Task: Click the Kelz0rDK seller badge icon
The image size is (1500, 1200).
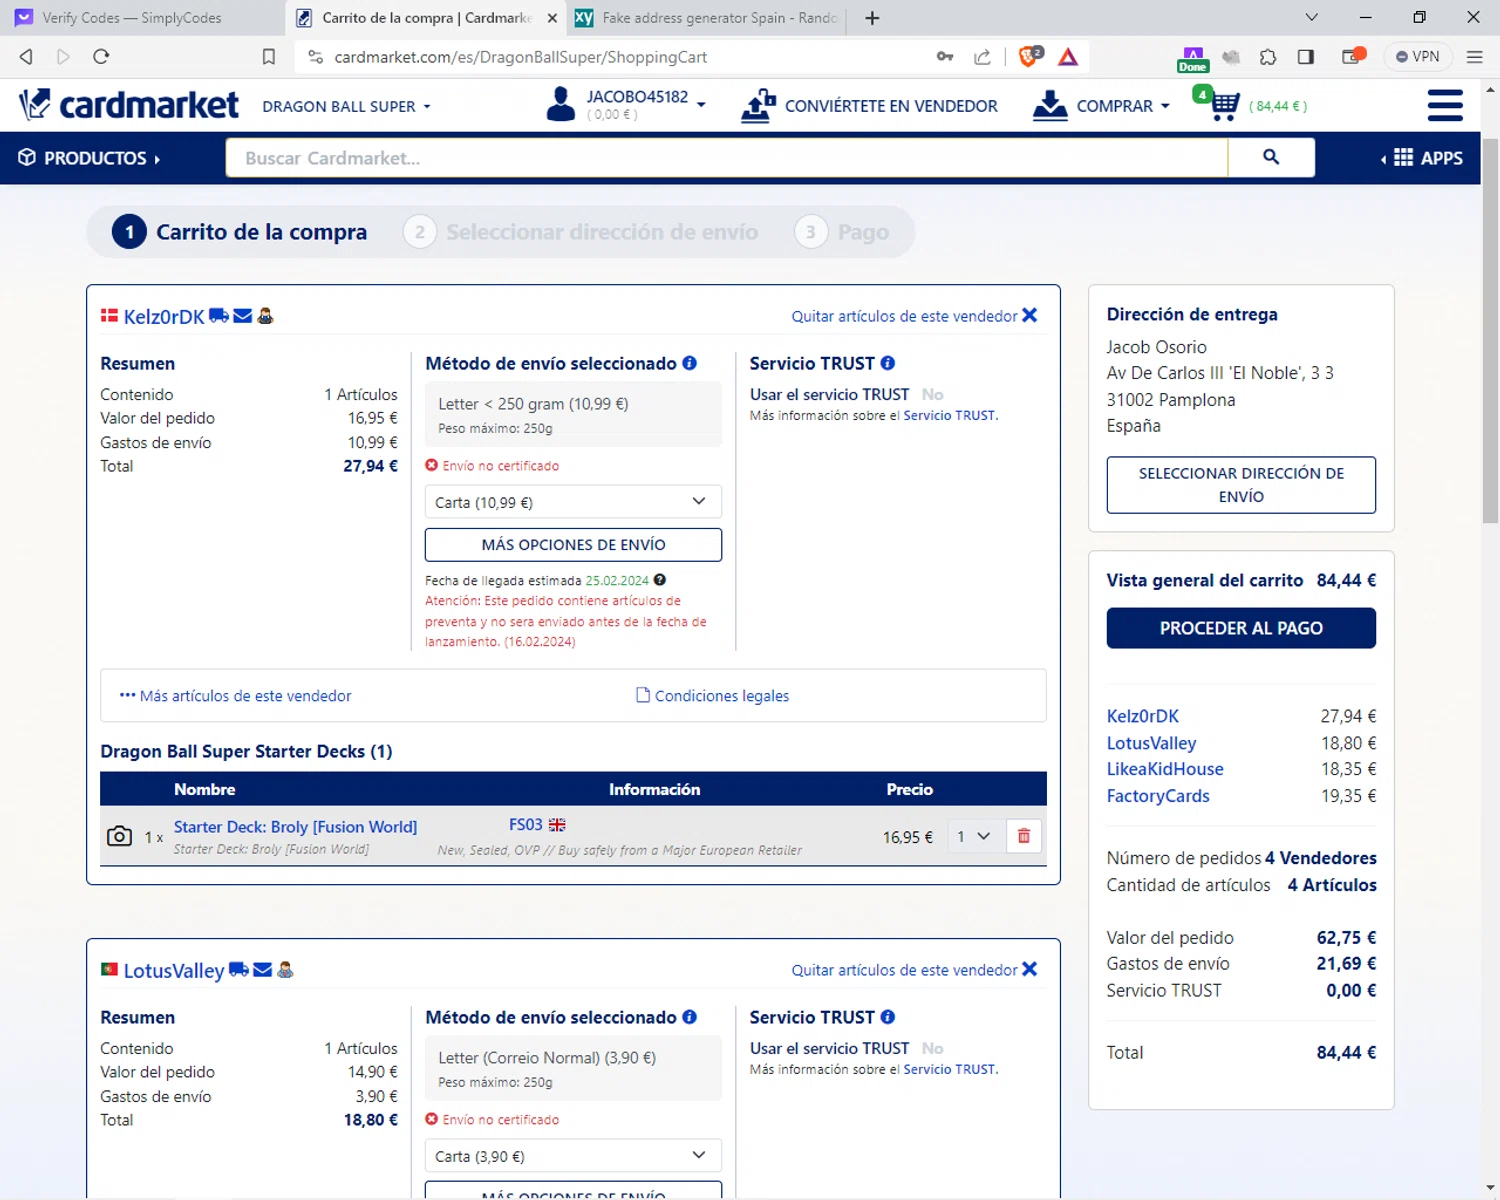Action: click(265, 316)
